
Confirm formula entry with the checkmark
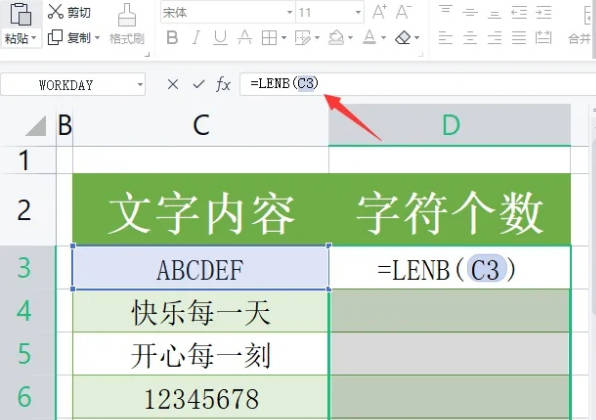pos(198,84)
